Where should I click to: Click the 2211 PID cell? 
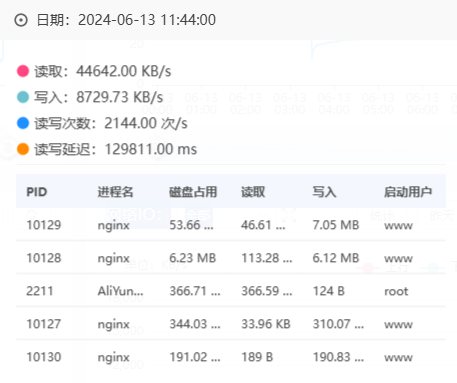point(40,291)
